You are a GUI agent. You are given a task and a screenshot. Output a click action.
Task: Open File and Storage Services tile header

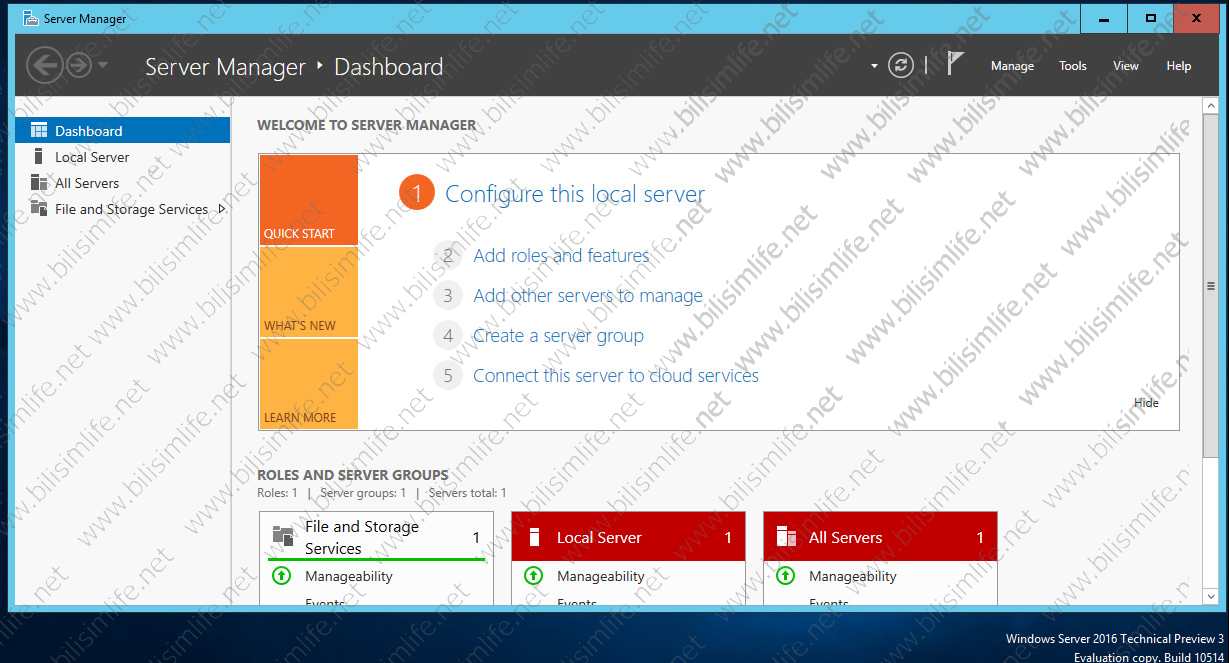point(377,537)
